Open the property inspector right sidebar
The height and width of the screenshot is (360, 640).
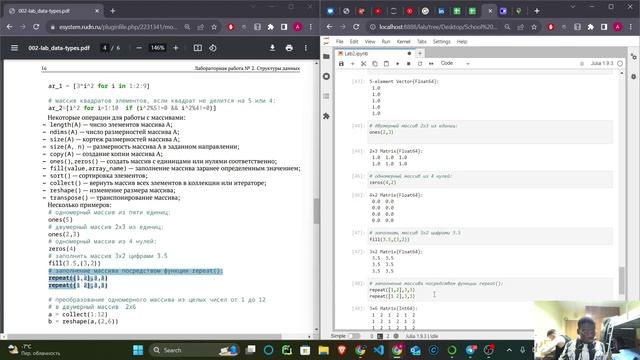point(633,57)
